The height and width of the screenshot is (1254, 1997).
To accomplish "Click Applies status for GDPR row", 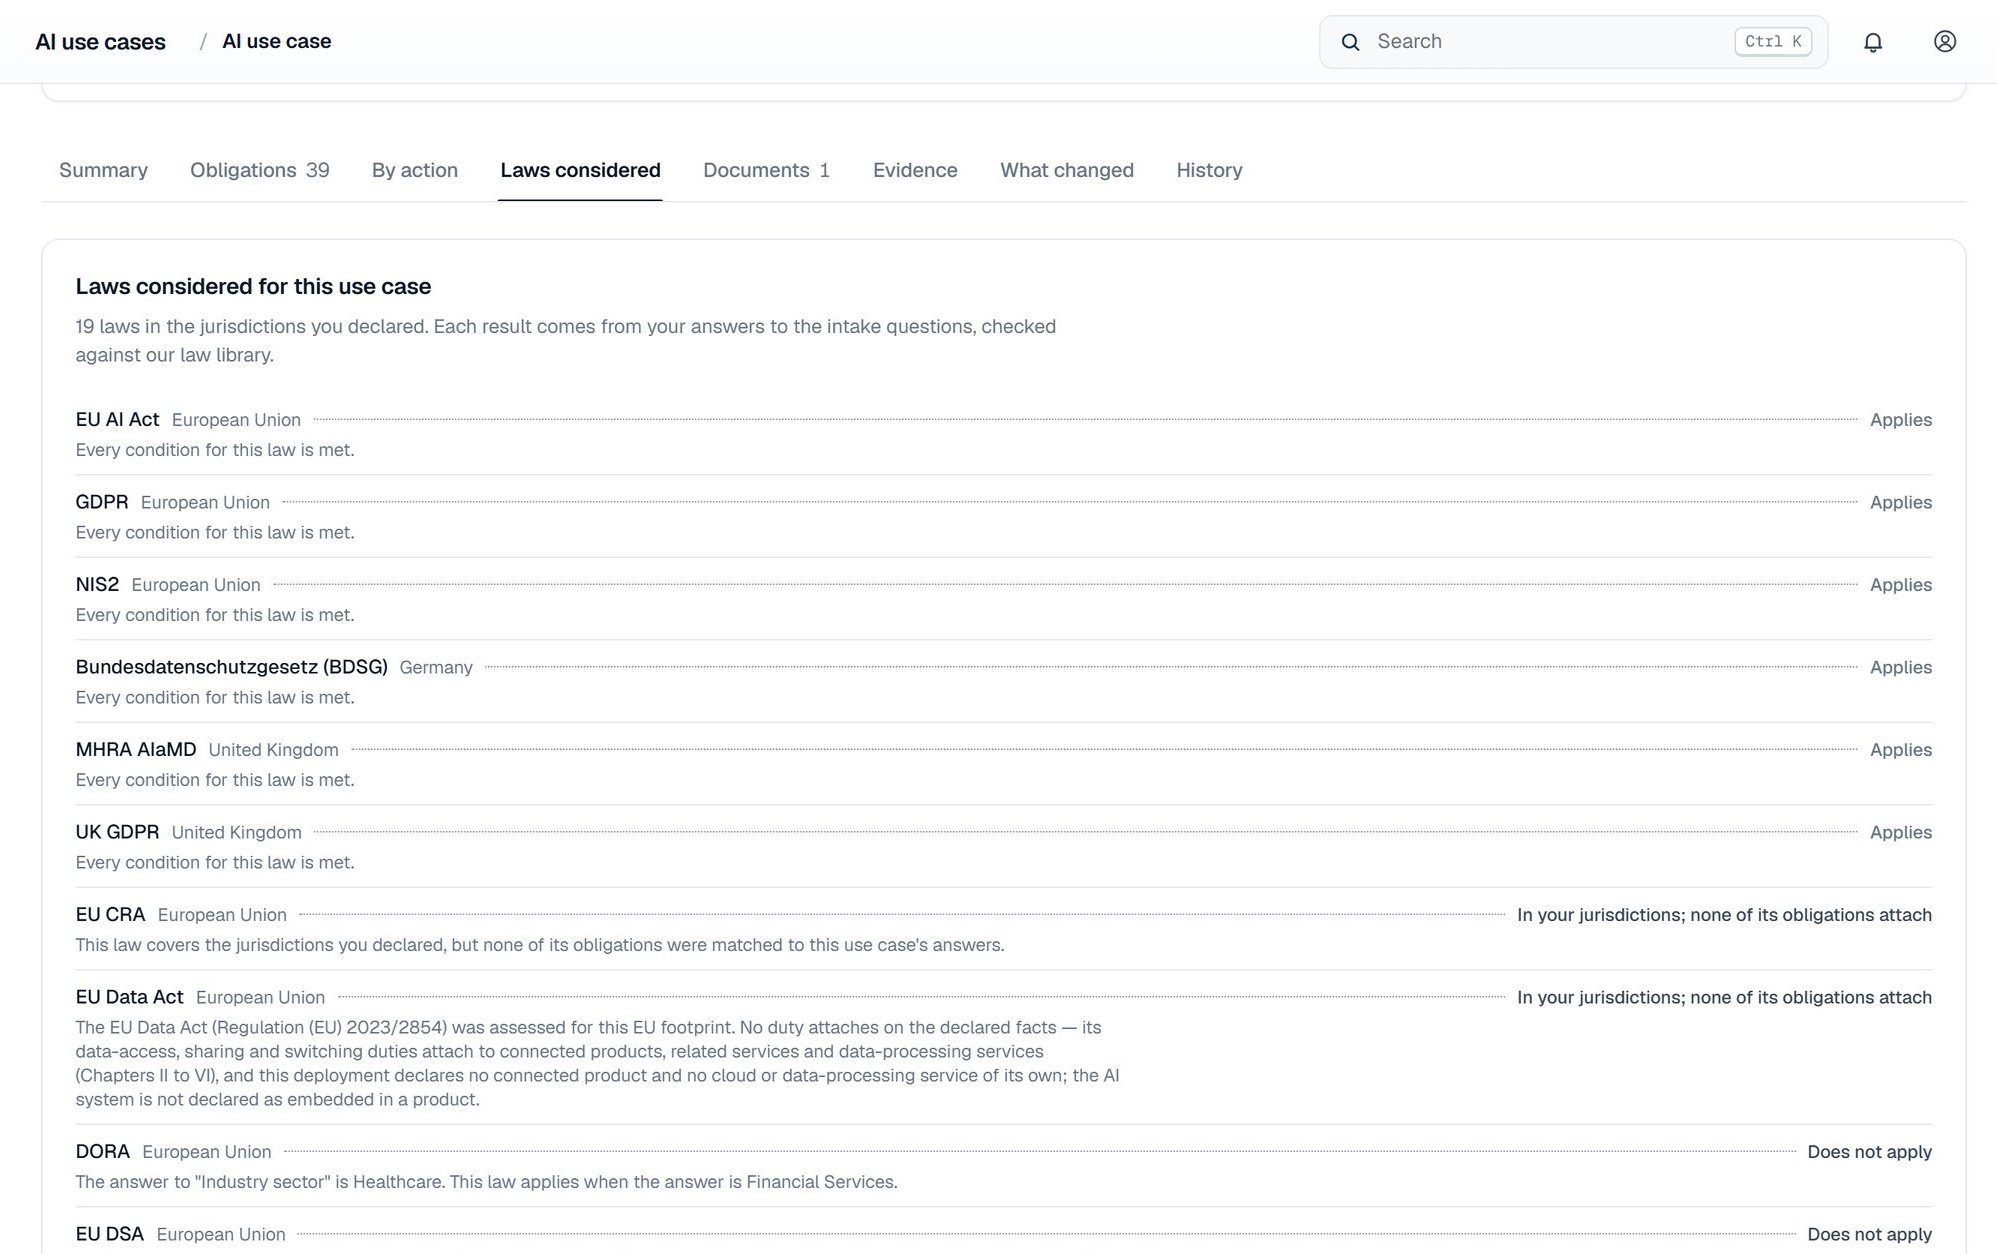I will (1900, 502).
